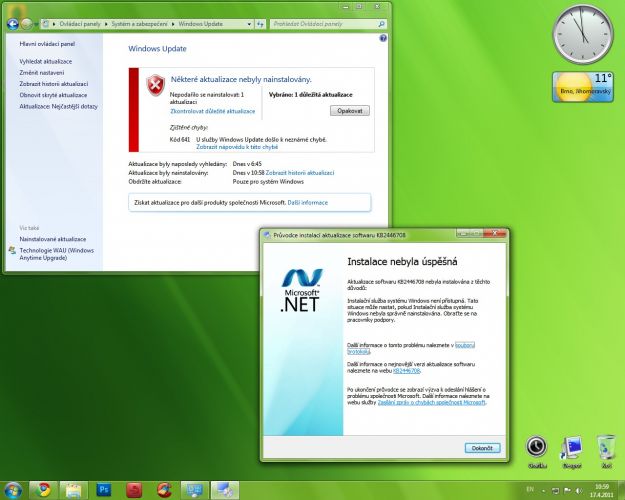Click the forward navigation arrow in Control Panel

pos(26,24)
